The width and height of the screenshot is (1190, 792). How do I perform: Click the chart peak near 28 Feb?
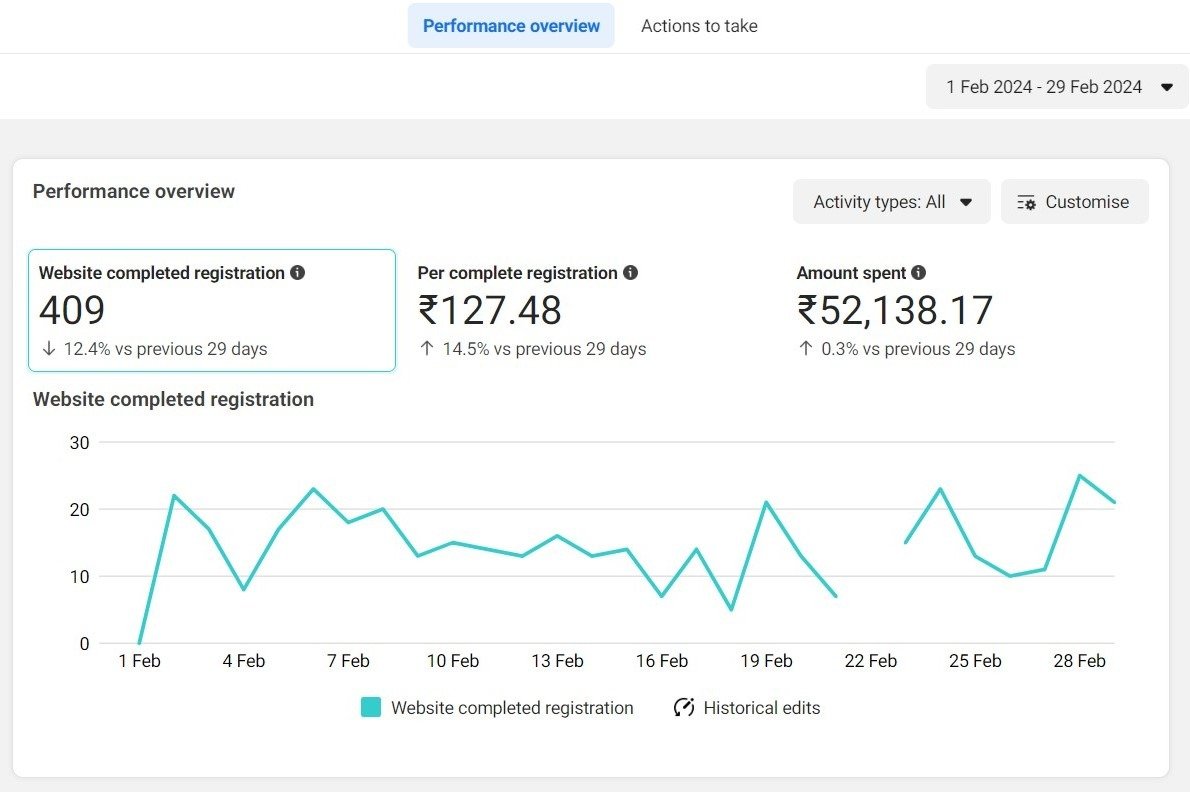coord(1079,477)
